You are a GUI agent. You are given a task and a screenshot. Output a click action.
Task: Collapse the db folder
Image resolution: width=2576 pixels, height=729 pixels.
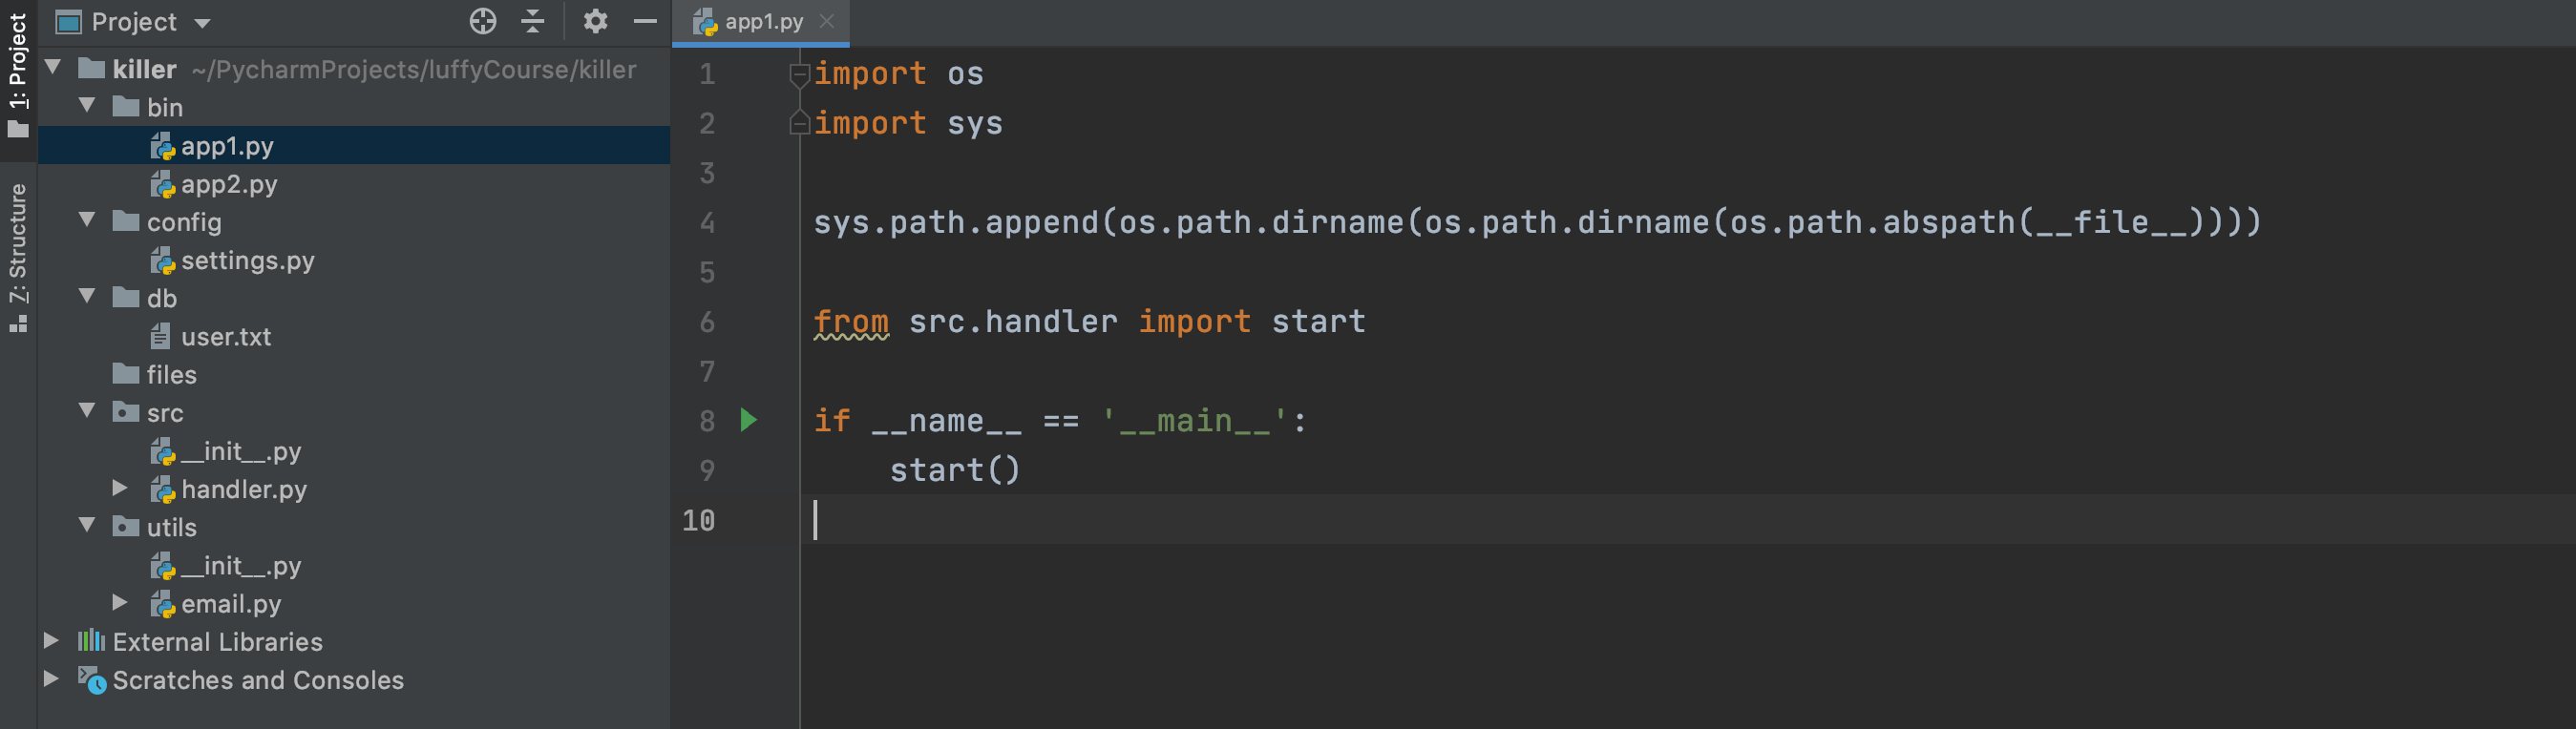coord(88,297)
